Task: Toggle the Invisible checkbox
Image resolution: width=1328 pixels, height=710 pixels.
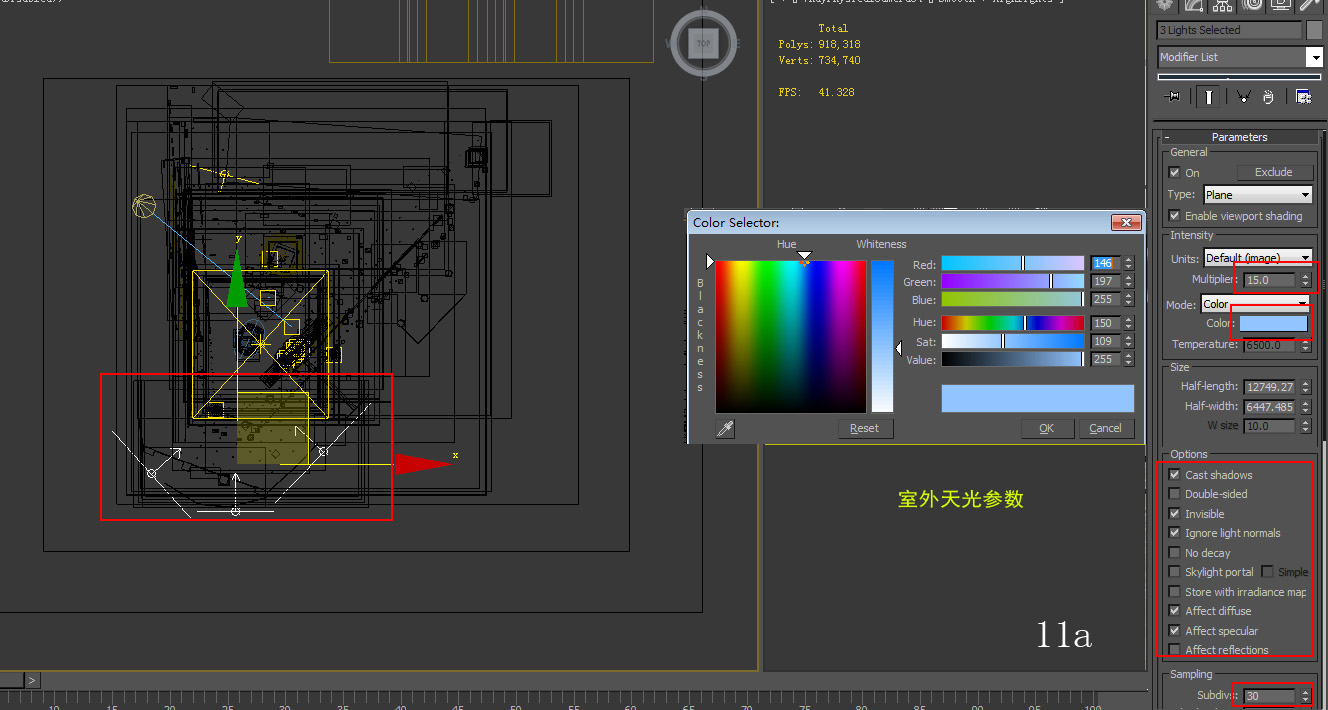Action: [1175, 514]
